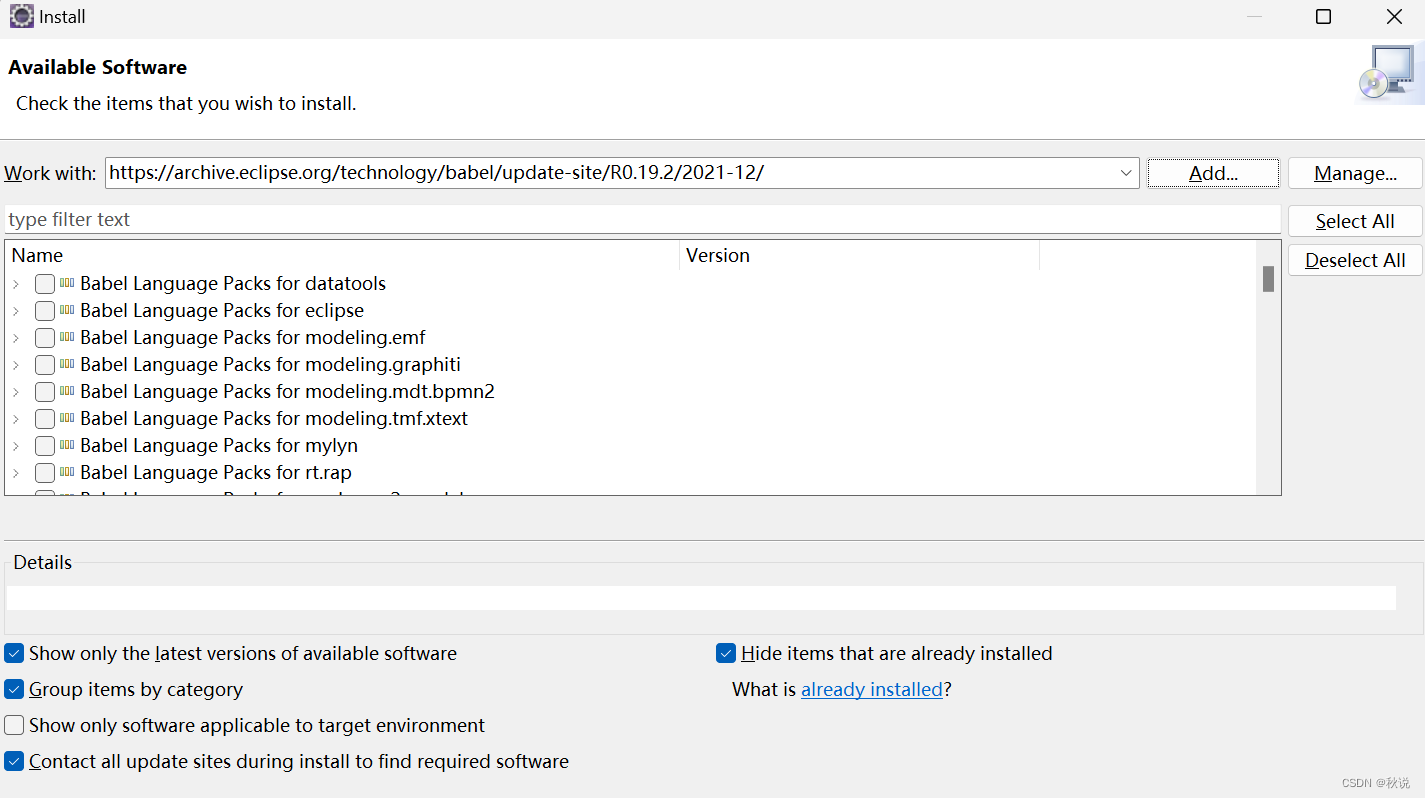
Task: Expand the datatools language packs node
Action: (x=16, y=284)
